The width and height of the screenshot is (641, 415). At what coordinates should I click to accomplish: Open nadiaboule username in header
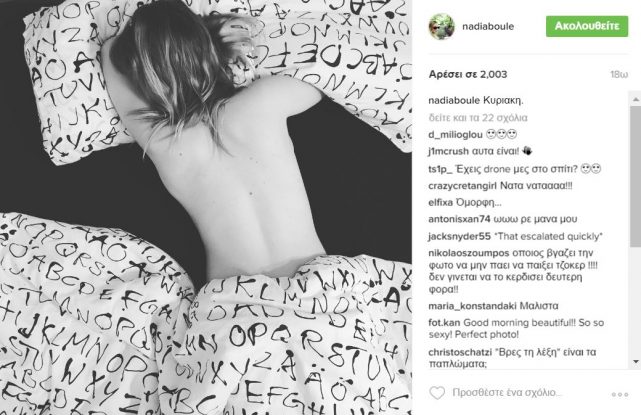(x=488, y=27)
